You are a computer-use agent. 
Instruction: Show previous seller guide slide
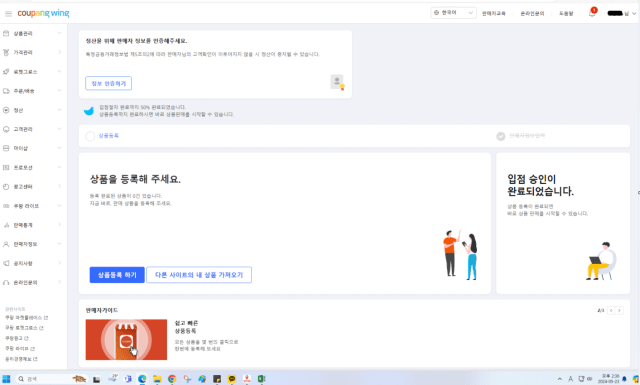pos(611,311)
